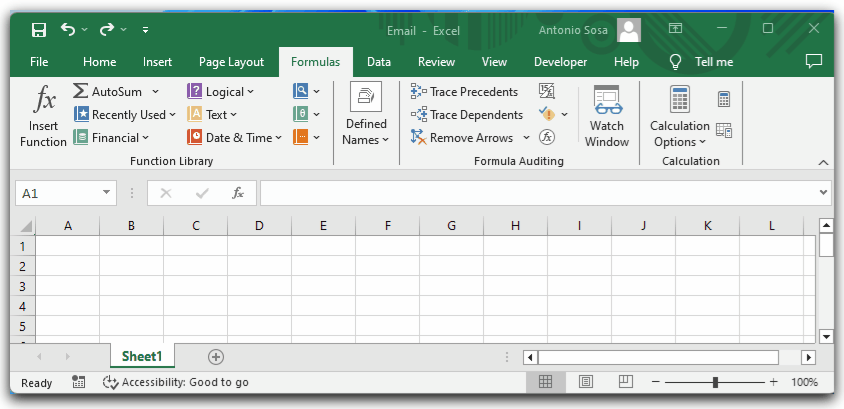Click the fx Insert Function button in formula bar
The width and height of the screenshot is (844, 409).
click(238, 193)
